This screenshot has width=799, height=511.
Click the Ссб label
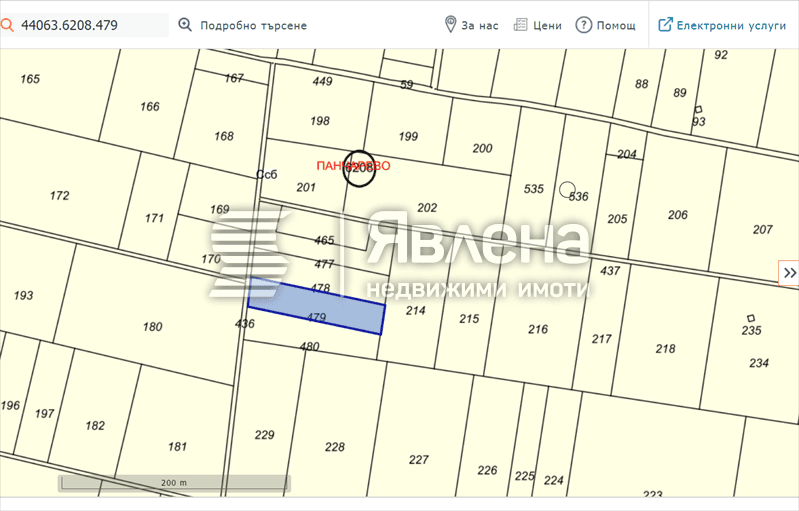click(267, 175)
